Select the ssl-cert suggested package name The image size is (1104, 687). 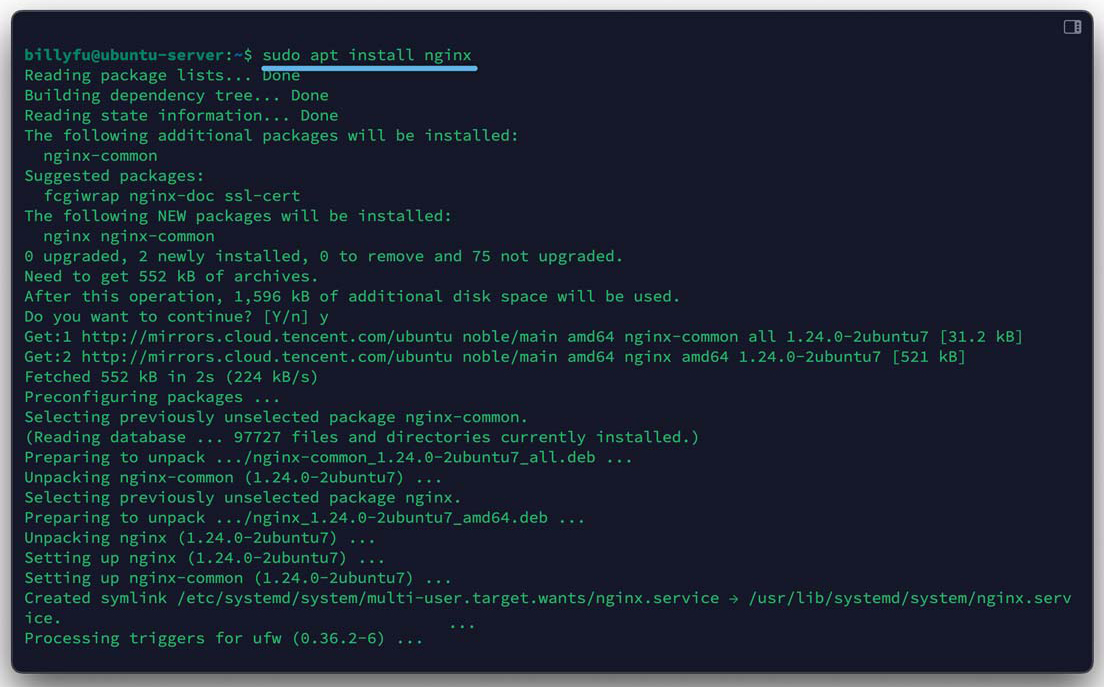click(262, 196)
